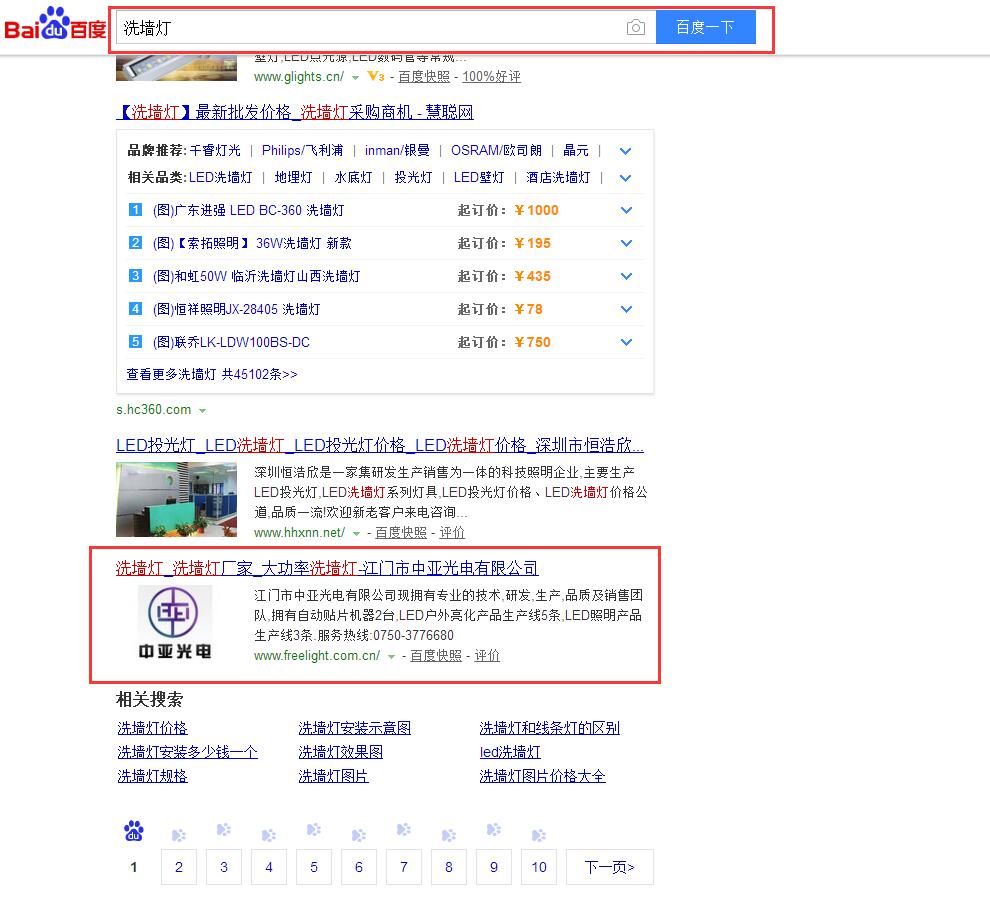Open camera image search in search box
Image resolution: width=990 pixels, height=900 pixels.
coord(636,28)
